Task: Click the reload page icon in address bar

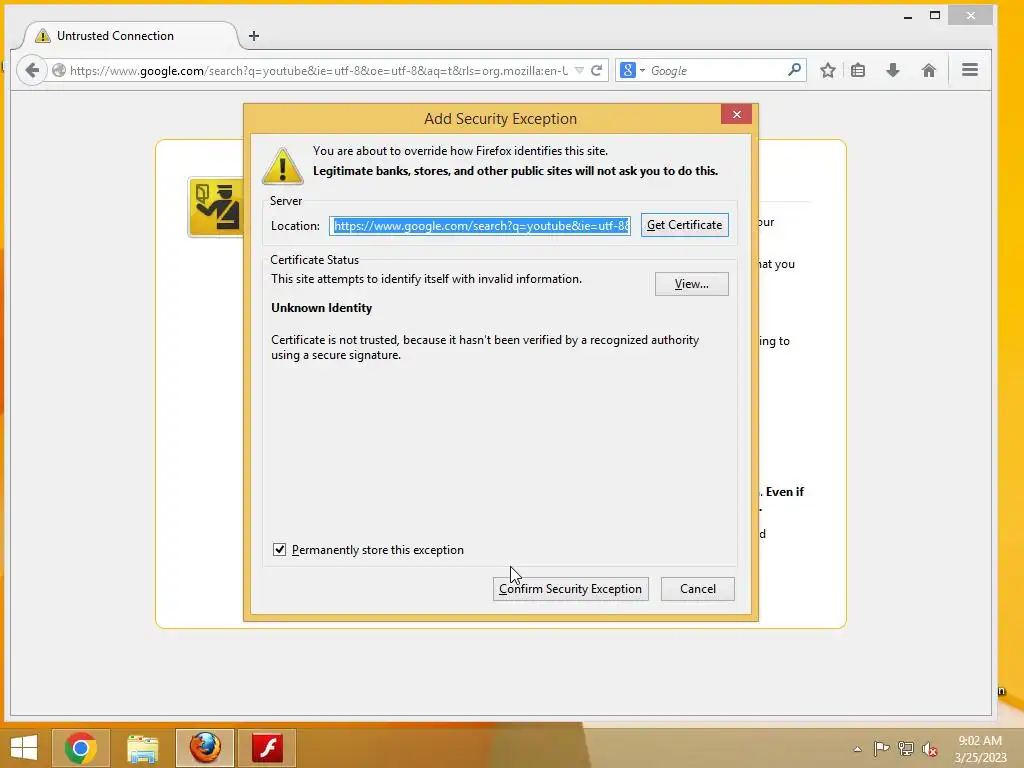Action: (596, 71)
